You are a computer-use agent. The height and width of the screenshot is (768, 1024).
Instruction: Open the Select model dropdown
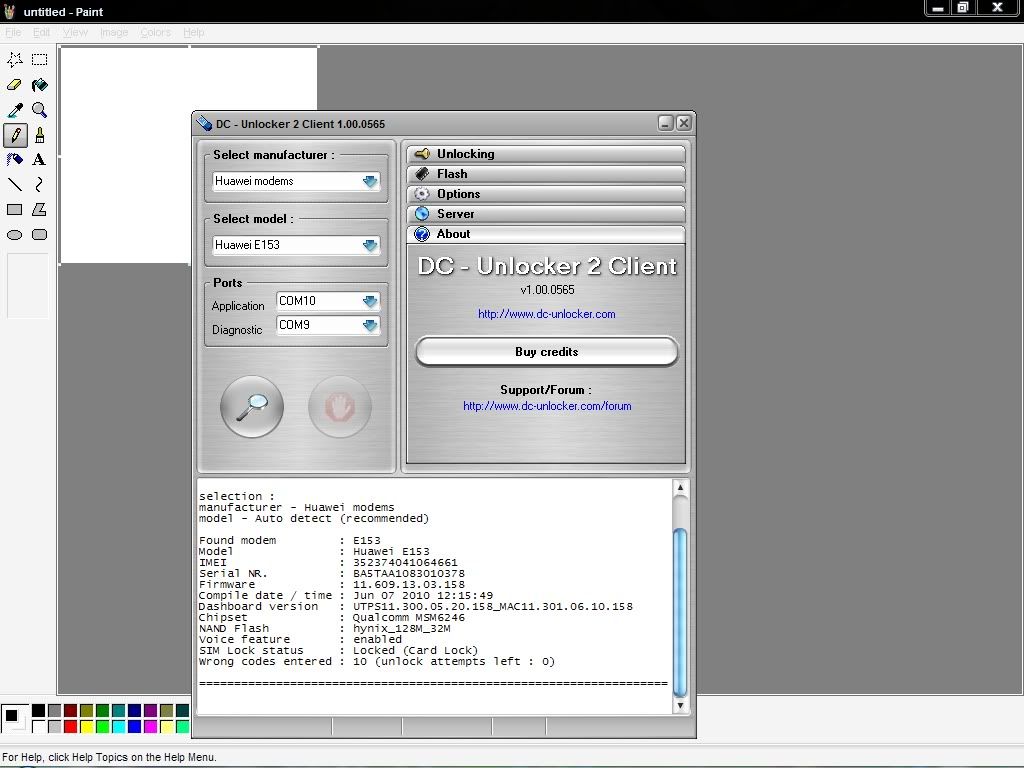pyautogui.click(x=370, y=245)
